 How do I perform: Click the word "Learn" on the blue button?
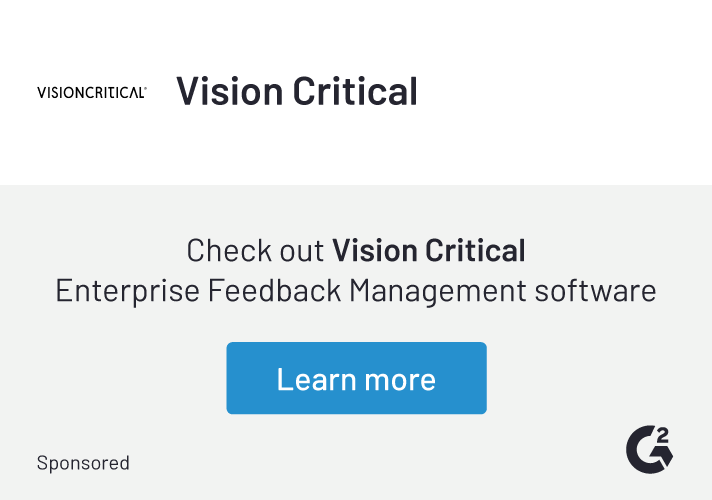[311, 379]
